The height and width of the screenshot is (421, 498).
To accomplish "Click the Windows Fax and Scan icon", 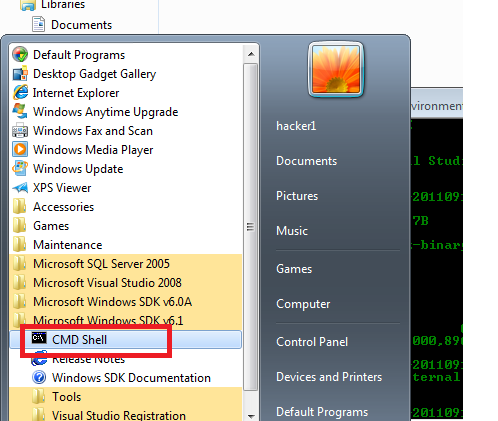I will coord(20,131).
